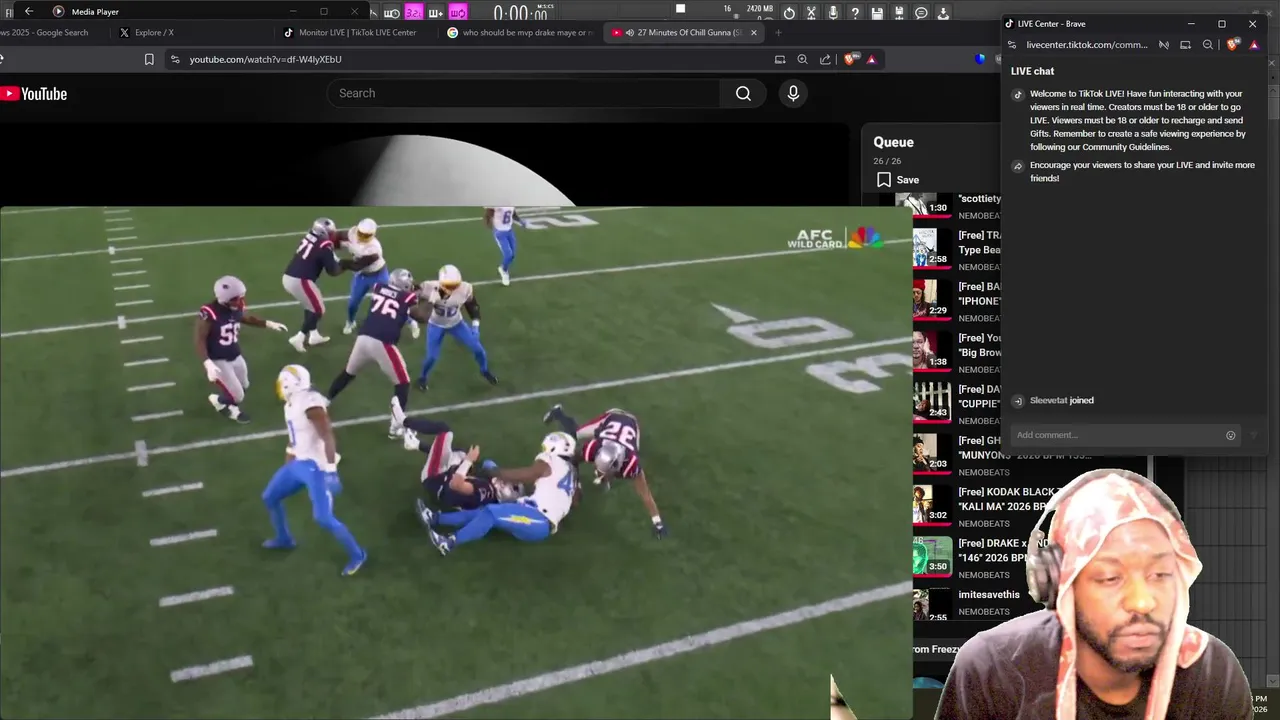Close the 27 Minutes Of Chill Gunna tab

[754, 32]
